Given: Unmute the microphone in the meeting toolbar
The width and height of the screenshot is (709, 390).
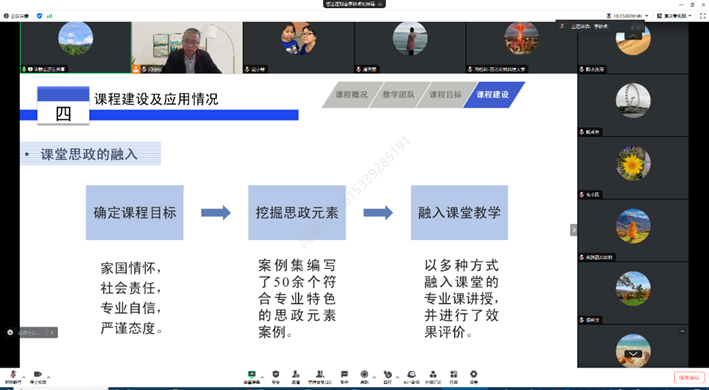Looking at the screenshot, I should point(13,376).
